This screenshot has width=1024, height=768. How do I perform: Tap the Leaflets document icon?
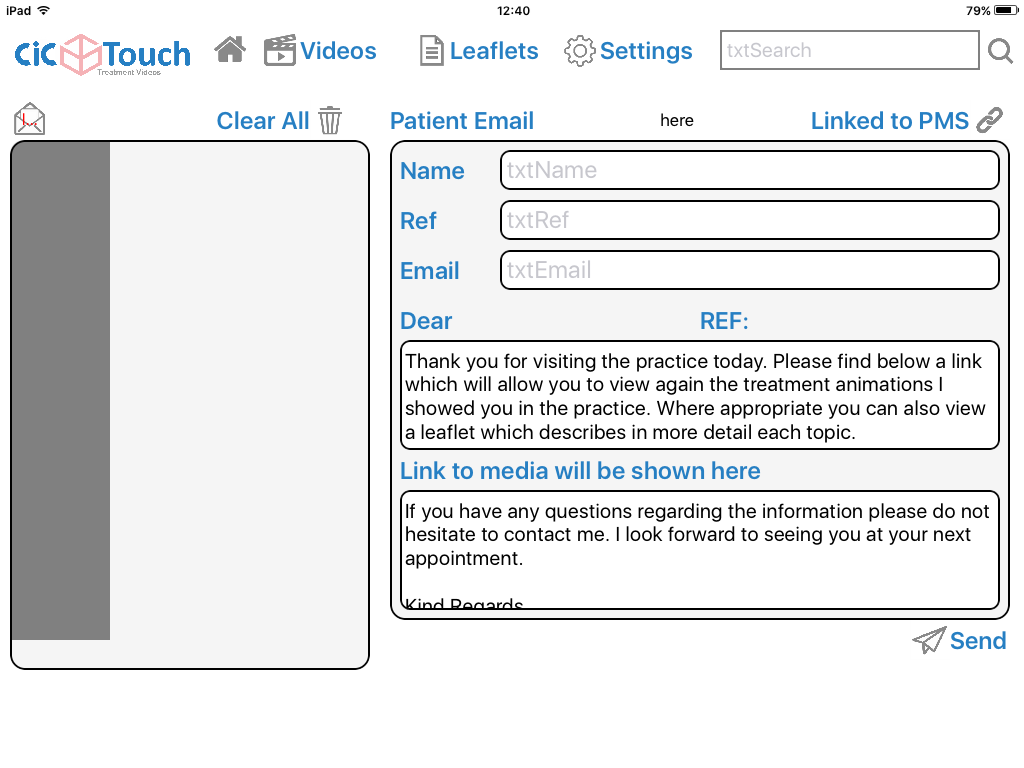(x=432, y=51)
